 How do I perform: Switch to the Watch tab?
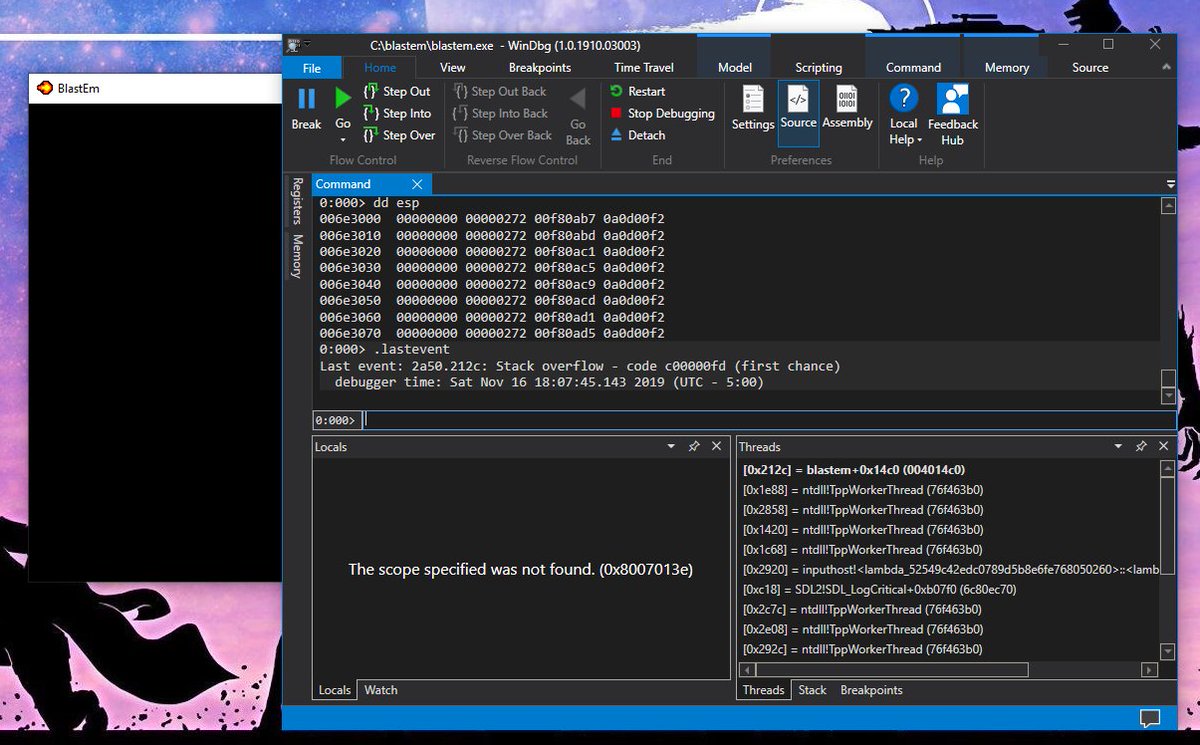point(380,690)
